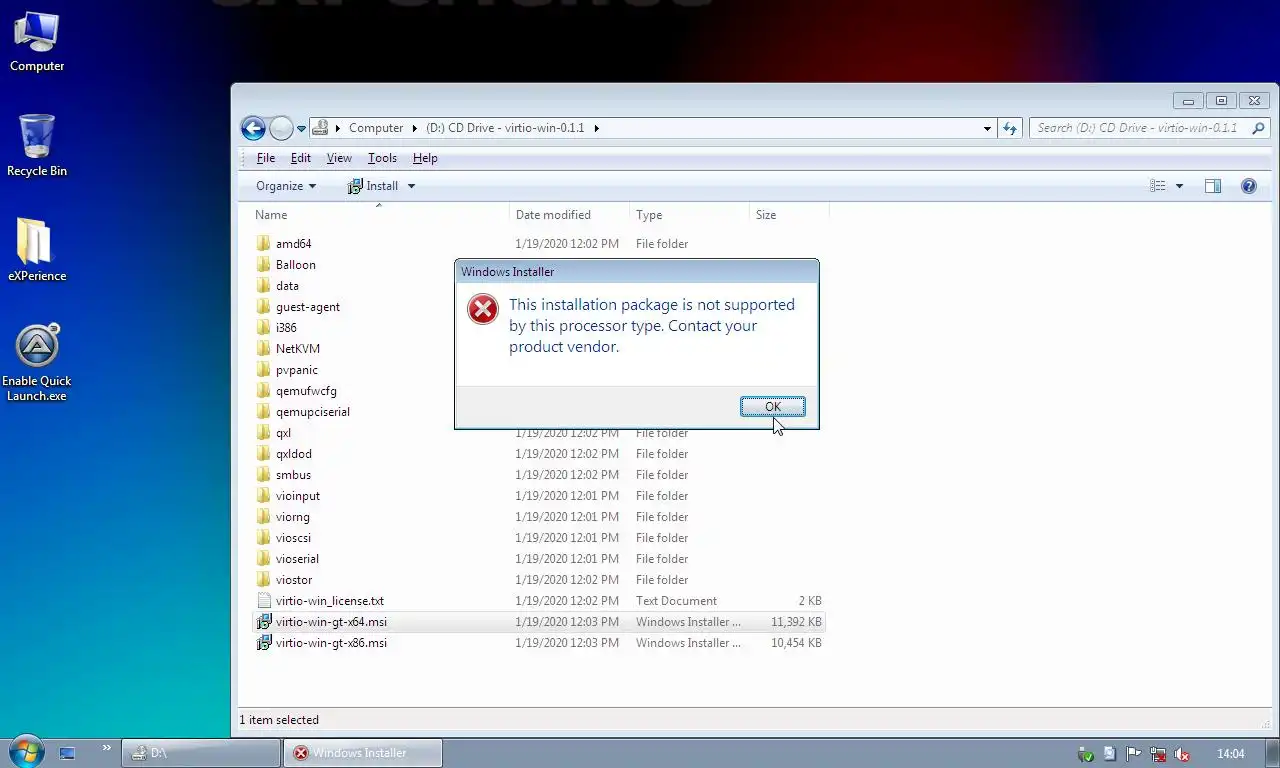
Task: Open Explorer help via the question mark icon
Action: point(1248,186)
